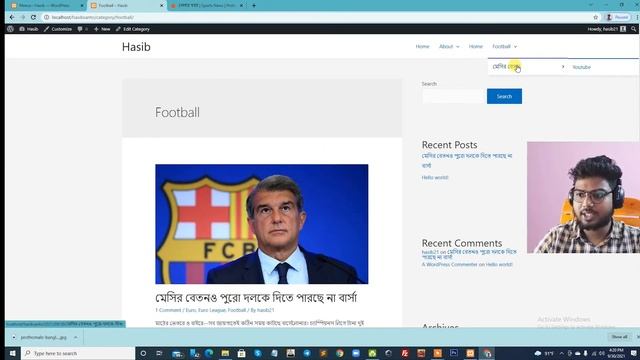Viewport: 640px width, 360px height.
Task: Open the Windows Start menu
Action: pyautogui.click(x=12, y=353)
